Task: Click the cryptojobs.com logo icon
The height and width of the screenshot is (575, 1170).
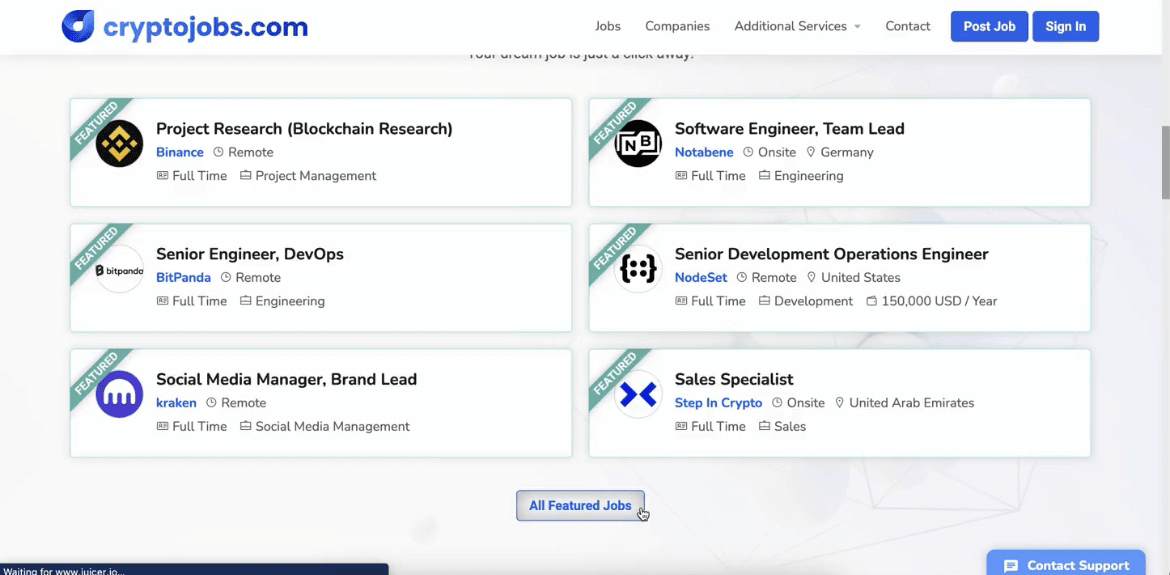Action: 78,26
